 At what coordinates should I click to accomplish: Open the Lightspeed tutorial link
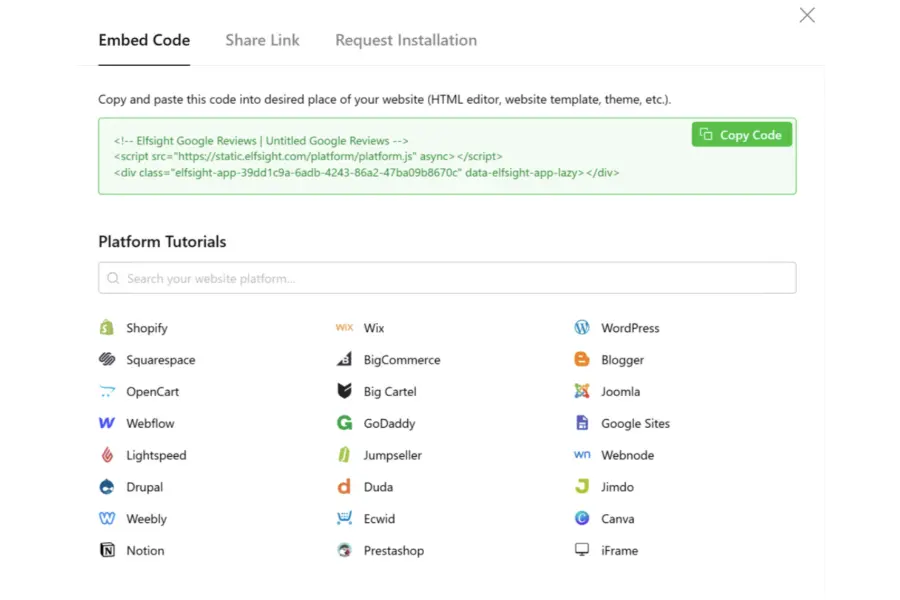coord(156,455)
